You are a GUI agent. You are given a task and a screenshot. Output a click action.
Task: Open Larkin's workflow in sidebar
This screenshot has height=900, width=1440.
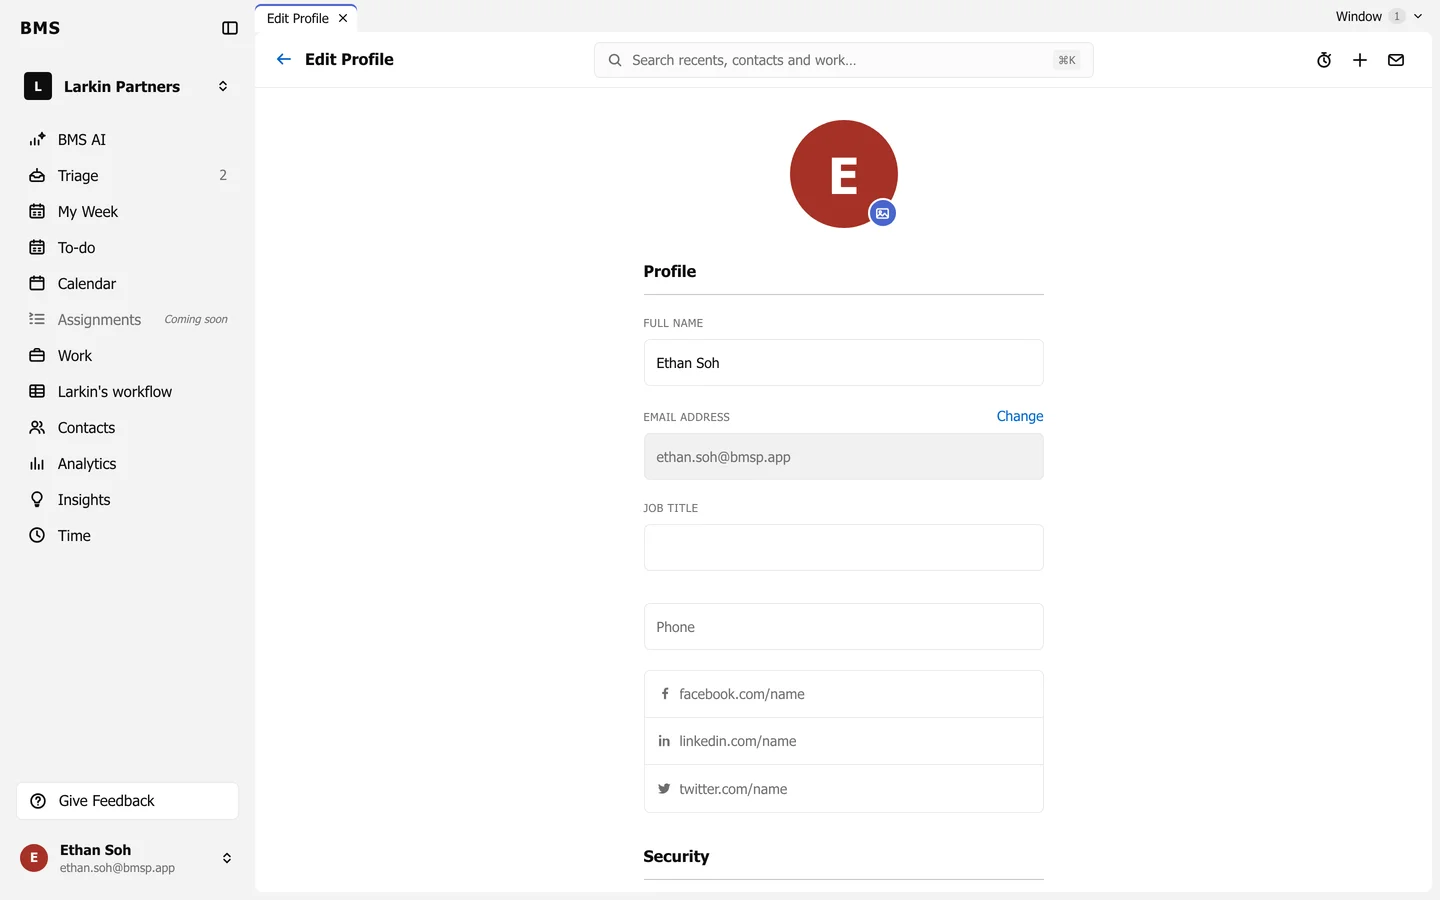point(128,392)
